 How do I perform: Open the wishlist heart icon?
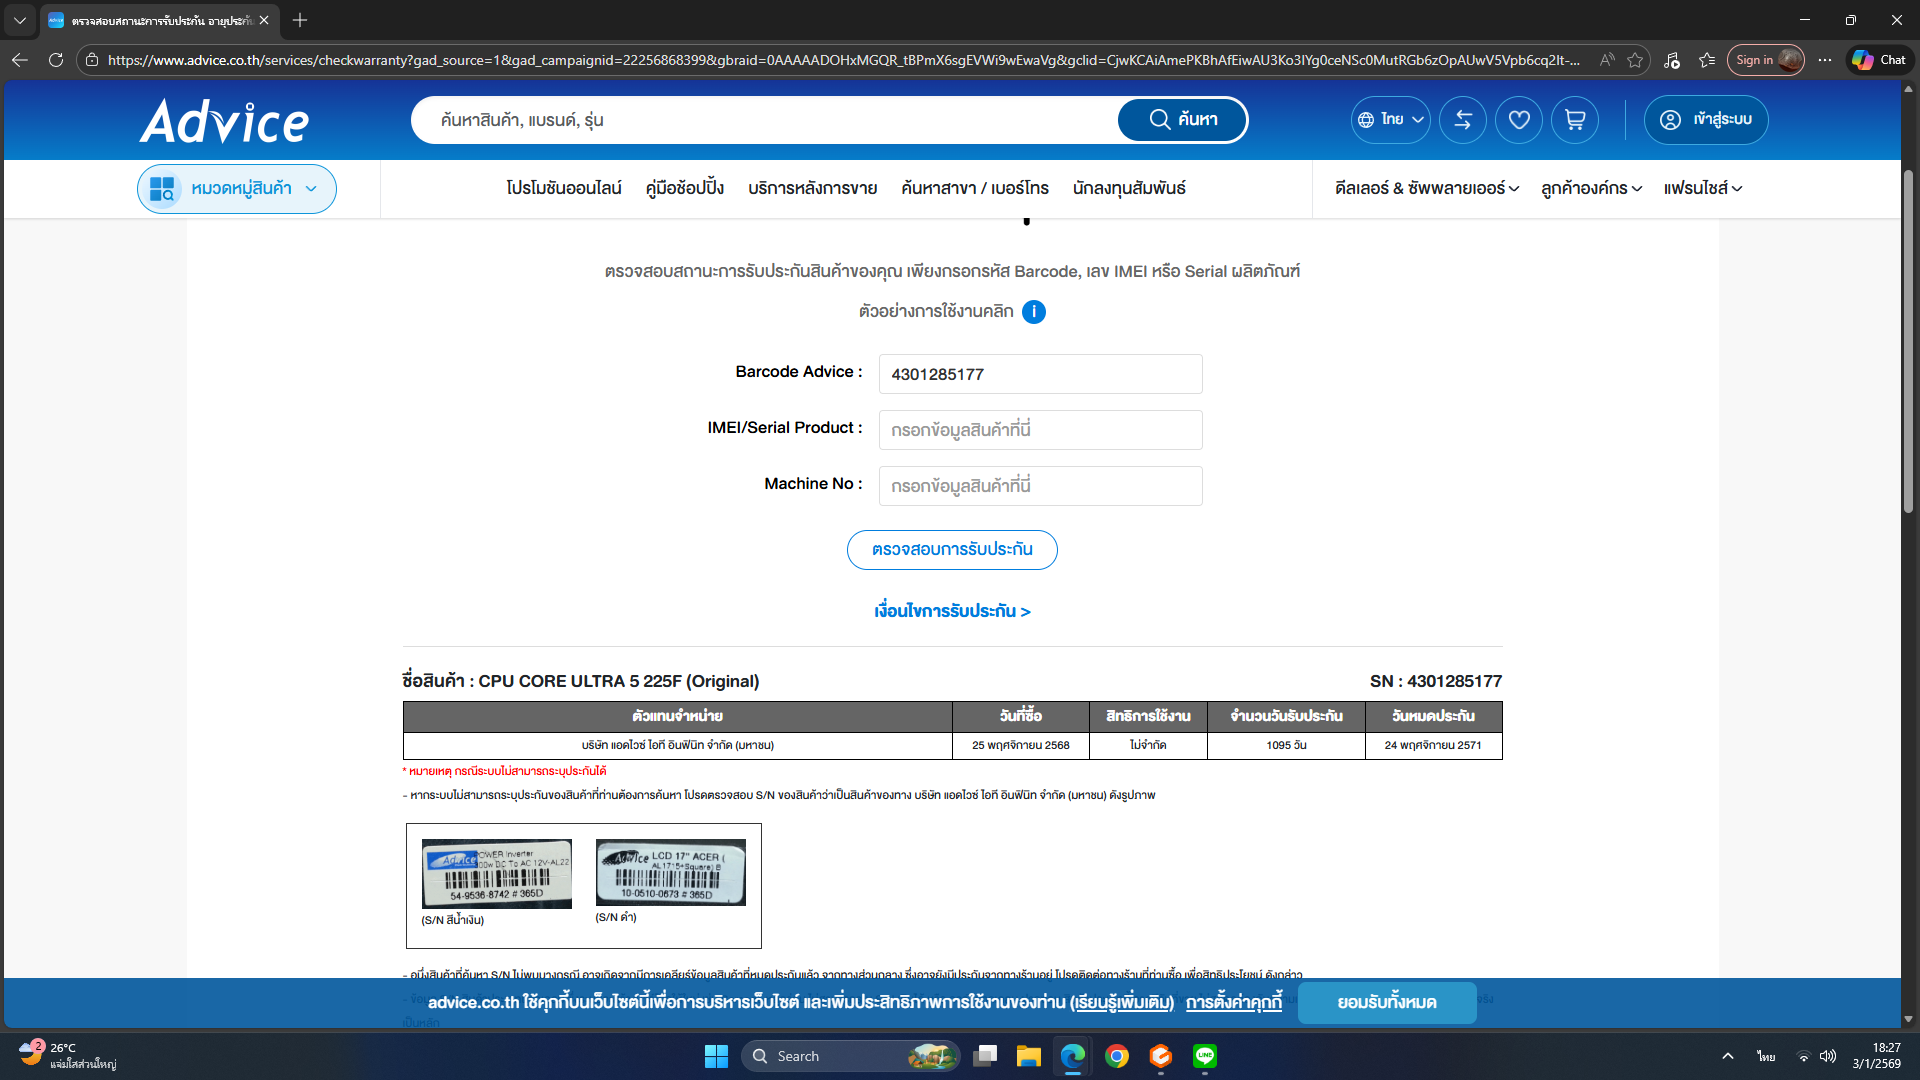tap(1518, 120)
